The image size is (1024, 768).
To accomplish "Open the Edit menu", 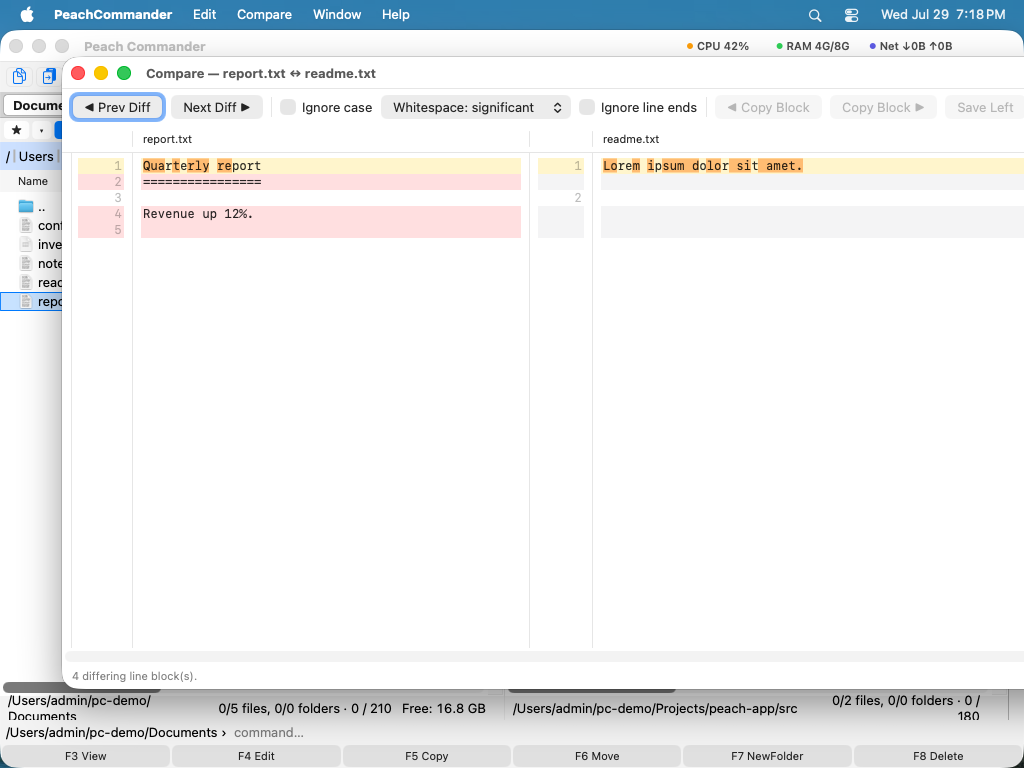I will point(204,14).
